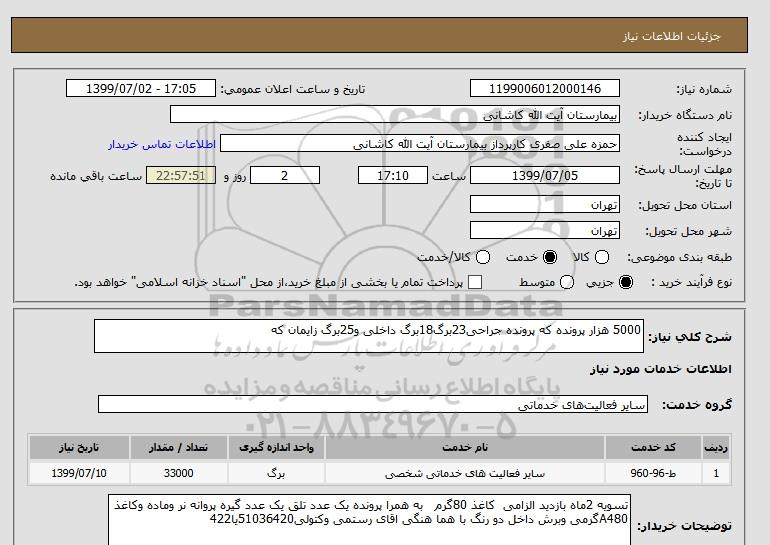Click the جزئیات اطلاعات نیاز header title

671,36
